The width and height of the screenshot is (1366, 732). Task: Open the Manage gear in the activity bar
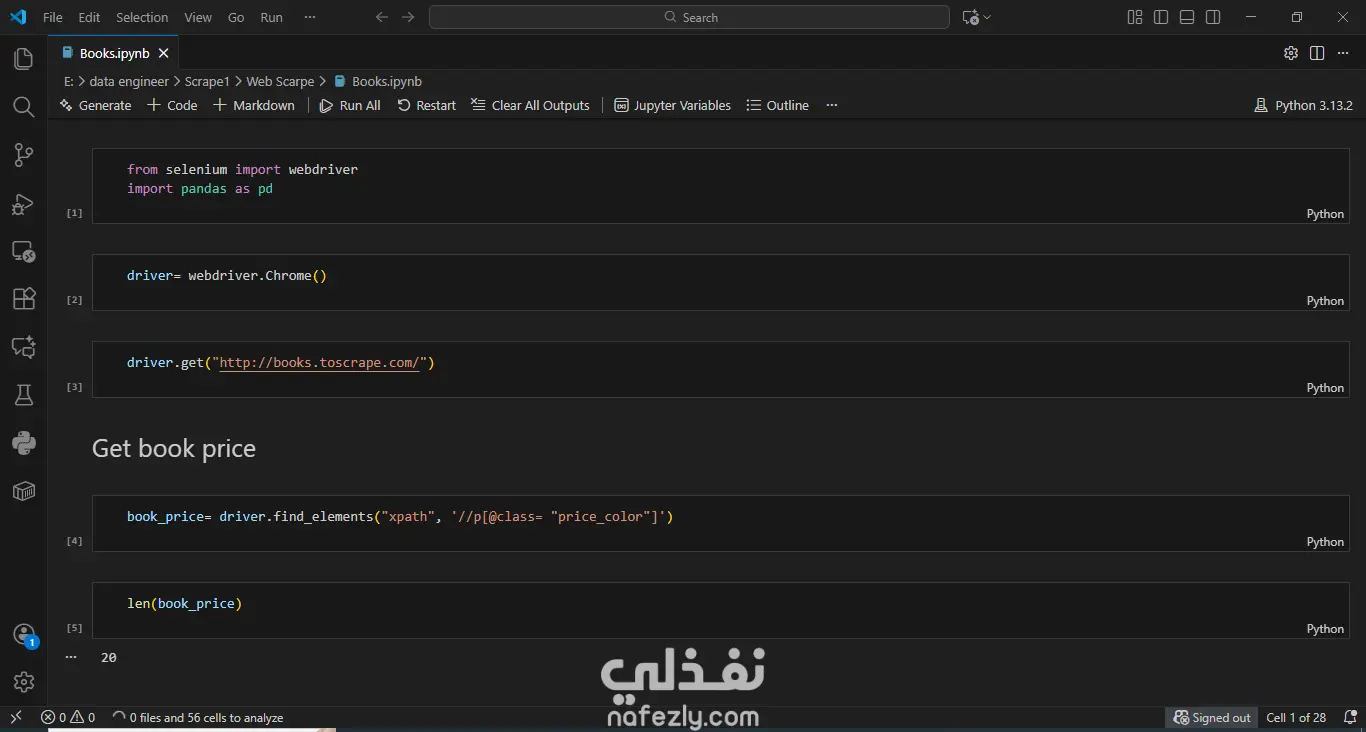click(x=24, y=682)
